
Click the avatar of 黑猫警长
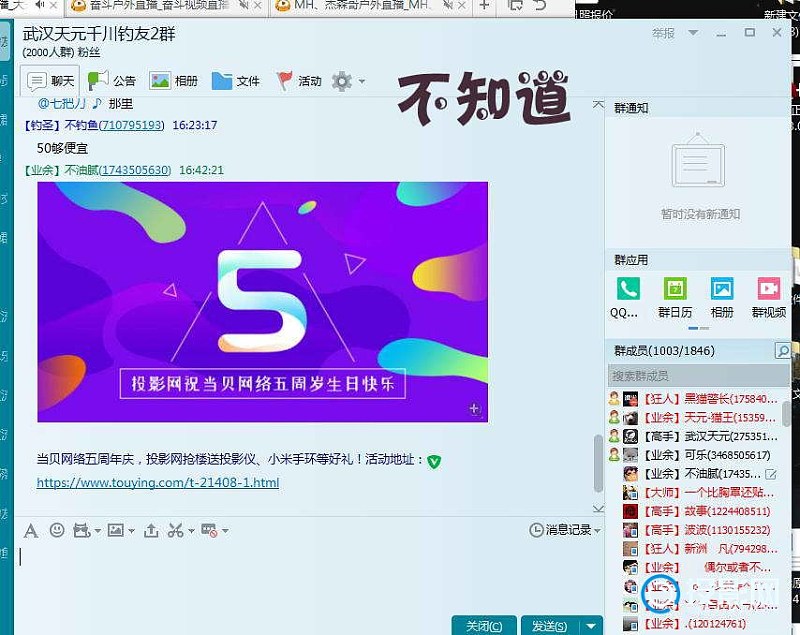(631, 399)
